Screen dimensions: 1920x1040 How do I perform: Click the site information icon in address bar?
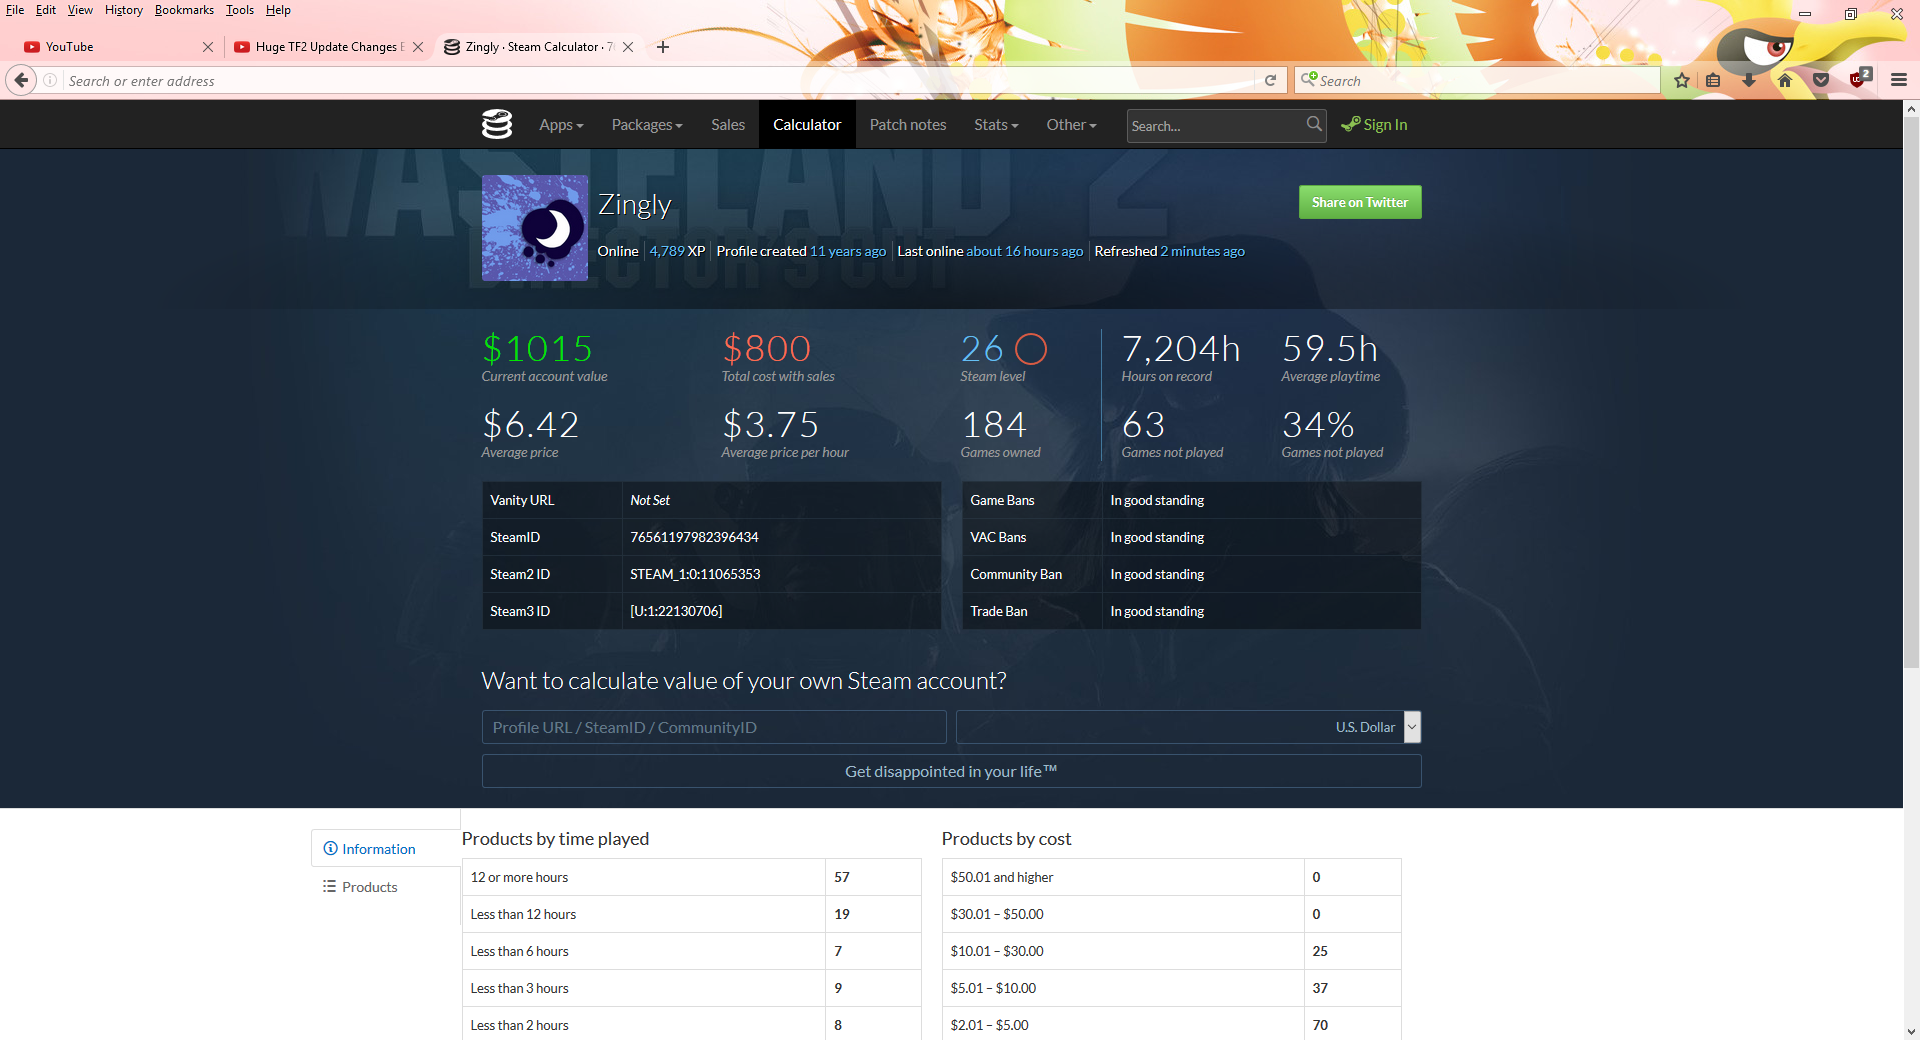[x=50, y=81]
